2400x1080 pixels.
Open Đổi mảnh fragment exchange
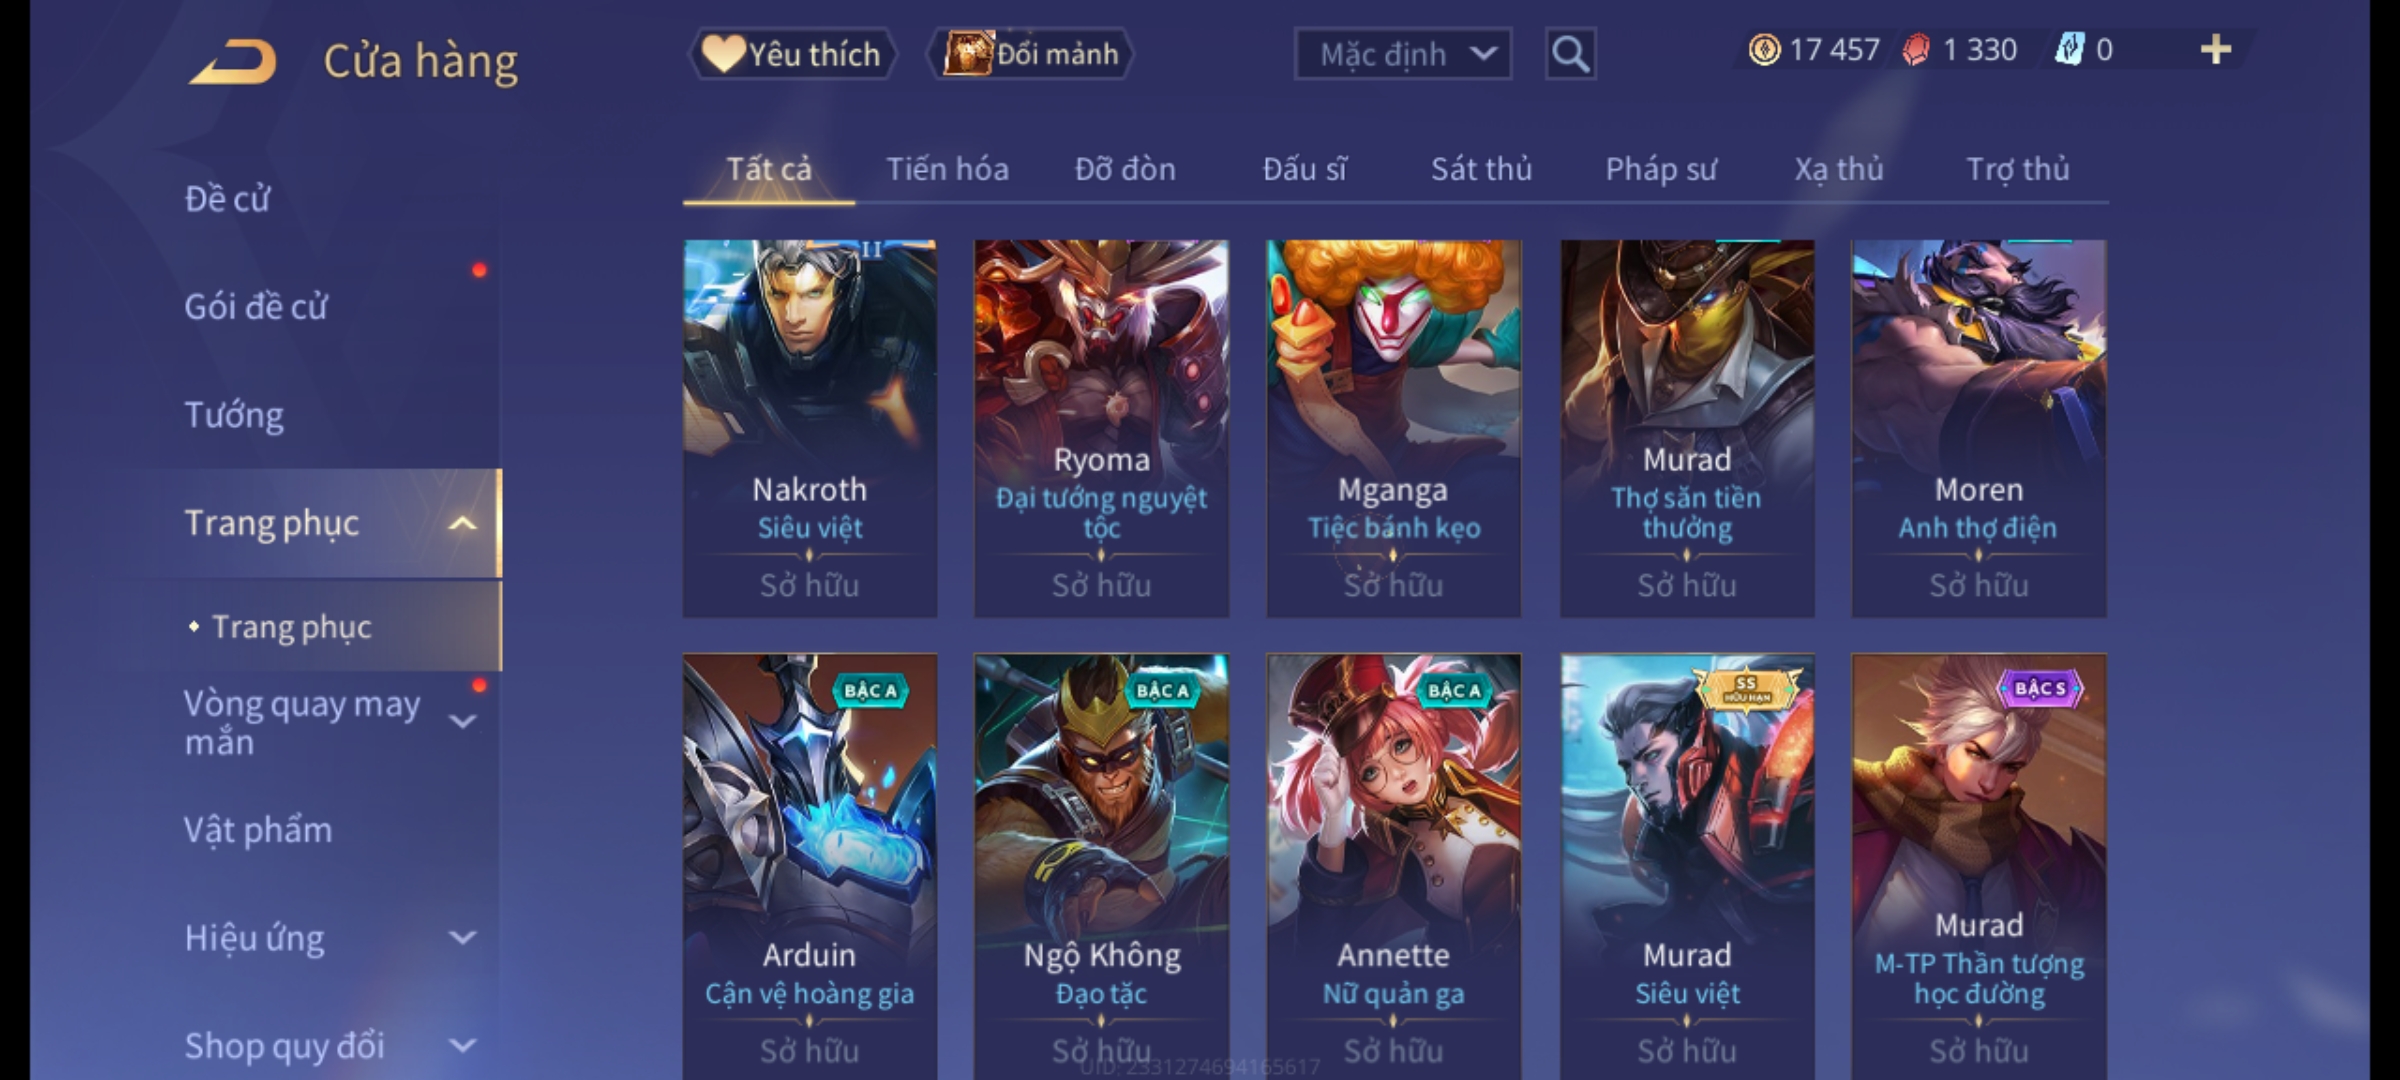click(x=1031, y=54)
